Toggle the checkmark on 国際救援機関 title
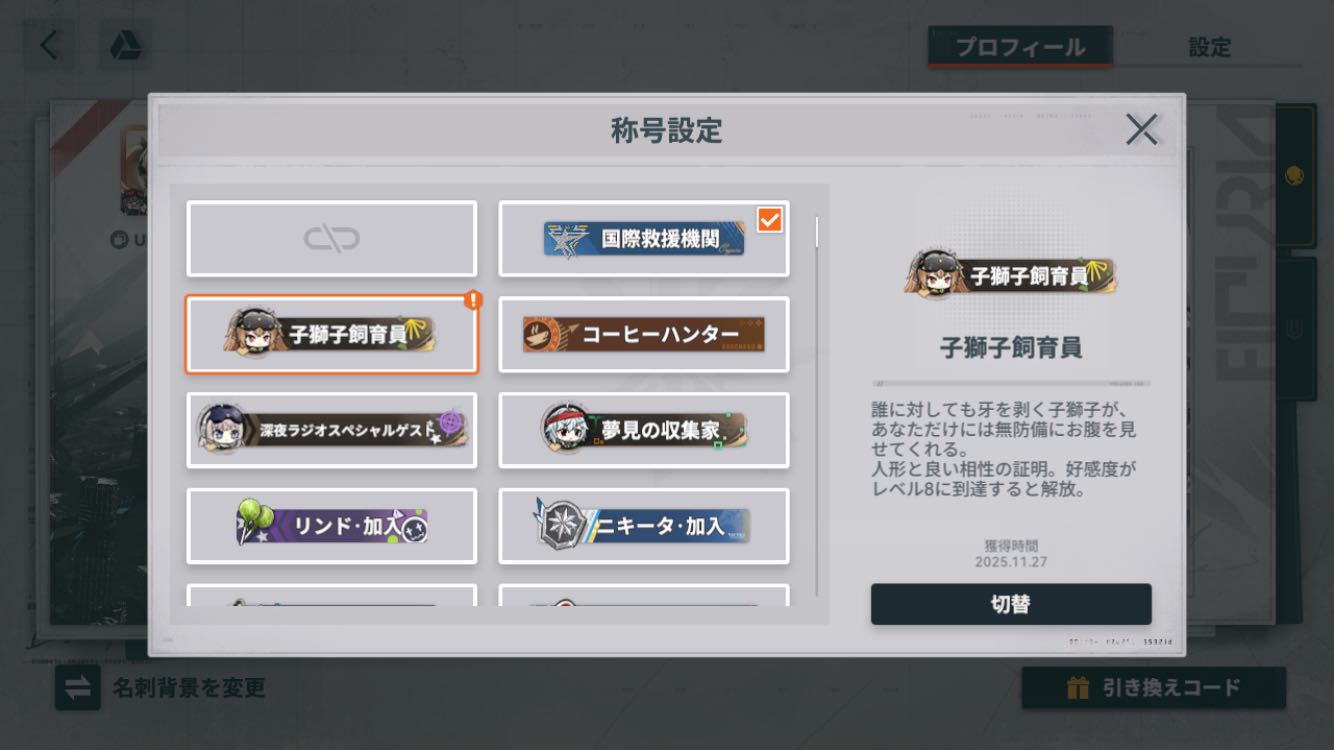 (x=770, y=220)
